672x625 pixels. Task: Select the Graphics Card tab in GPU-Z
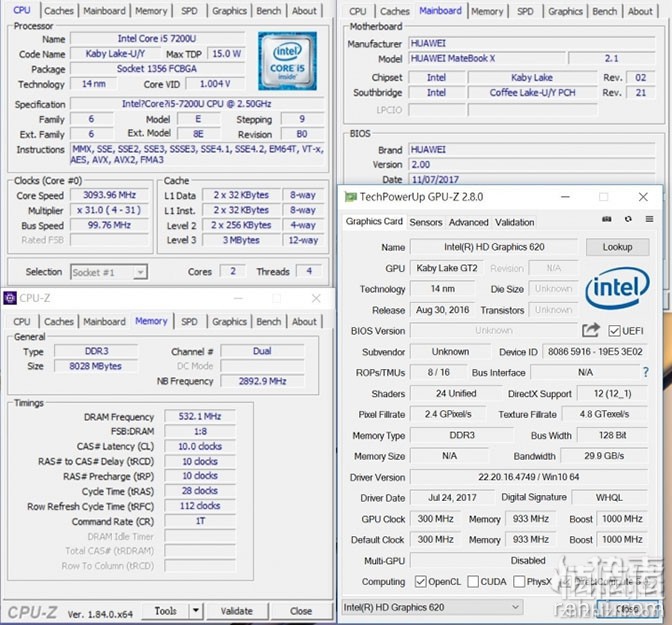coord(374,221)
